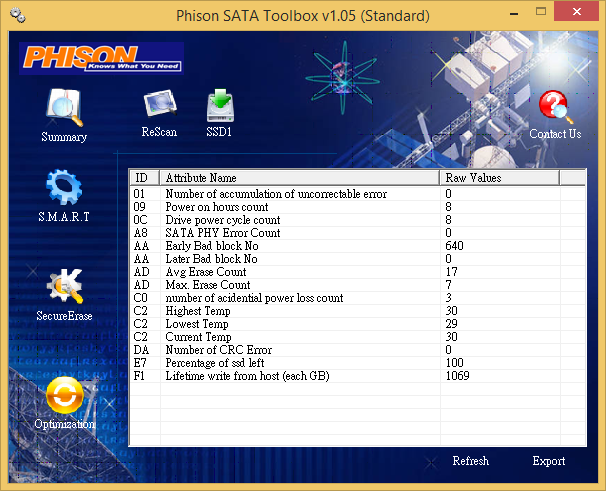The height and width of the screenshot is (491, 606).
Task: Minimize the Phison SATA Toolbox window
Action: pyautogui.click(x=514, y=13)
